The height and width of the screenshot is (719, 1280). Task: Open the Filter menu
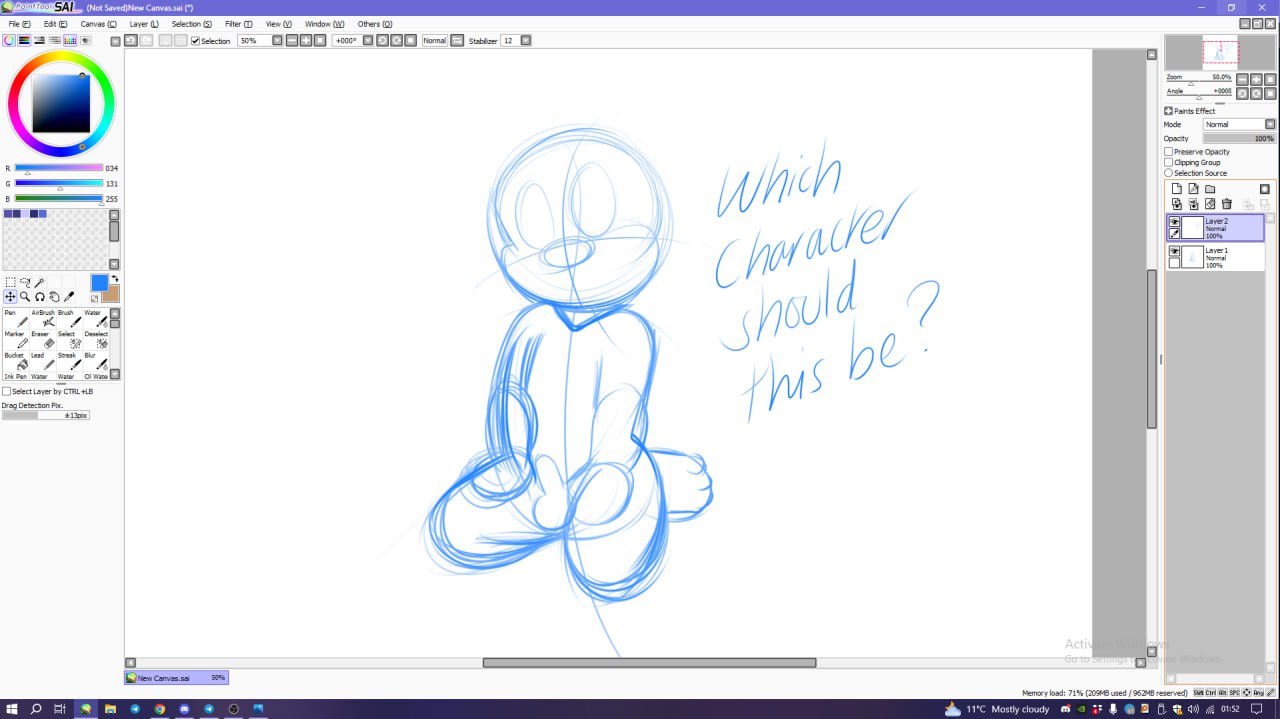[x=238, y=24]
